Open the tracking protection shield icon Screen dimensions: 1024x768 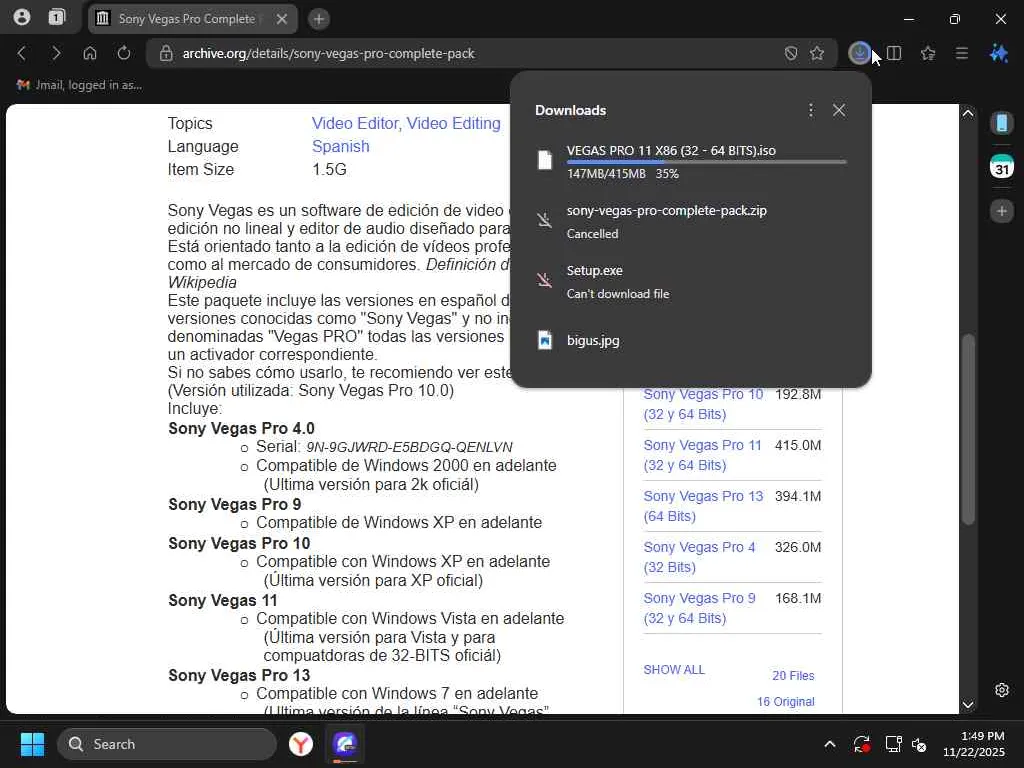click(x=791, y=54)
